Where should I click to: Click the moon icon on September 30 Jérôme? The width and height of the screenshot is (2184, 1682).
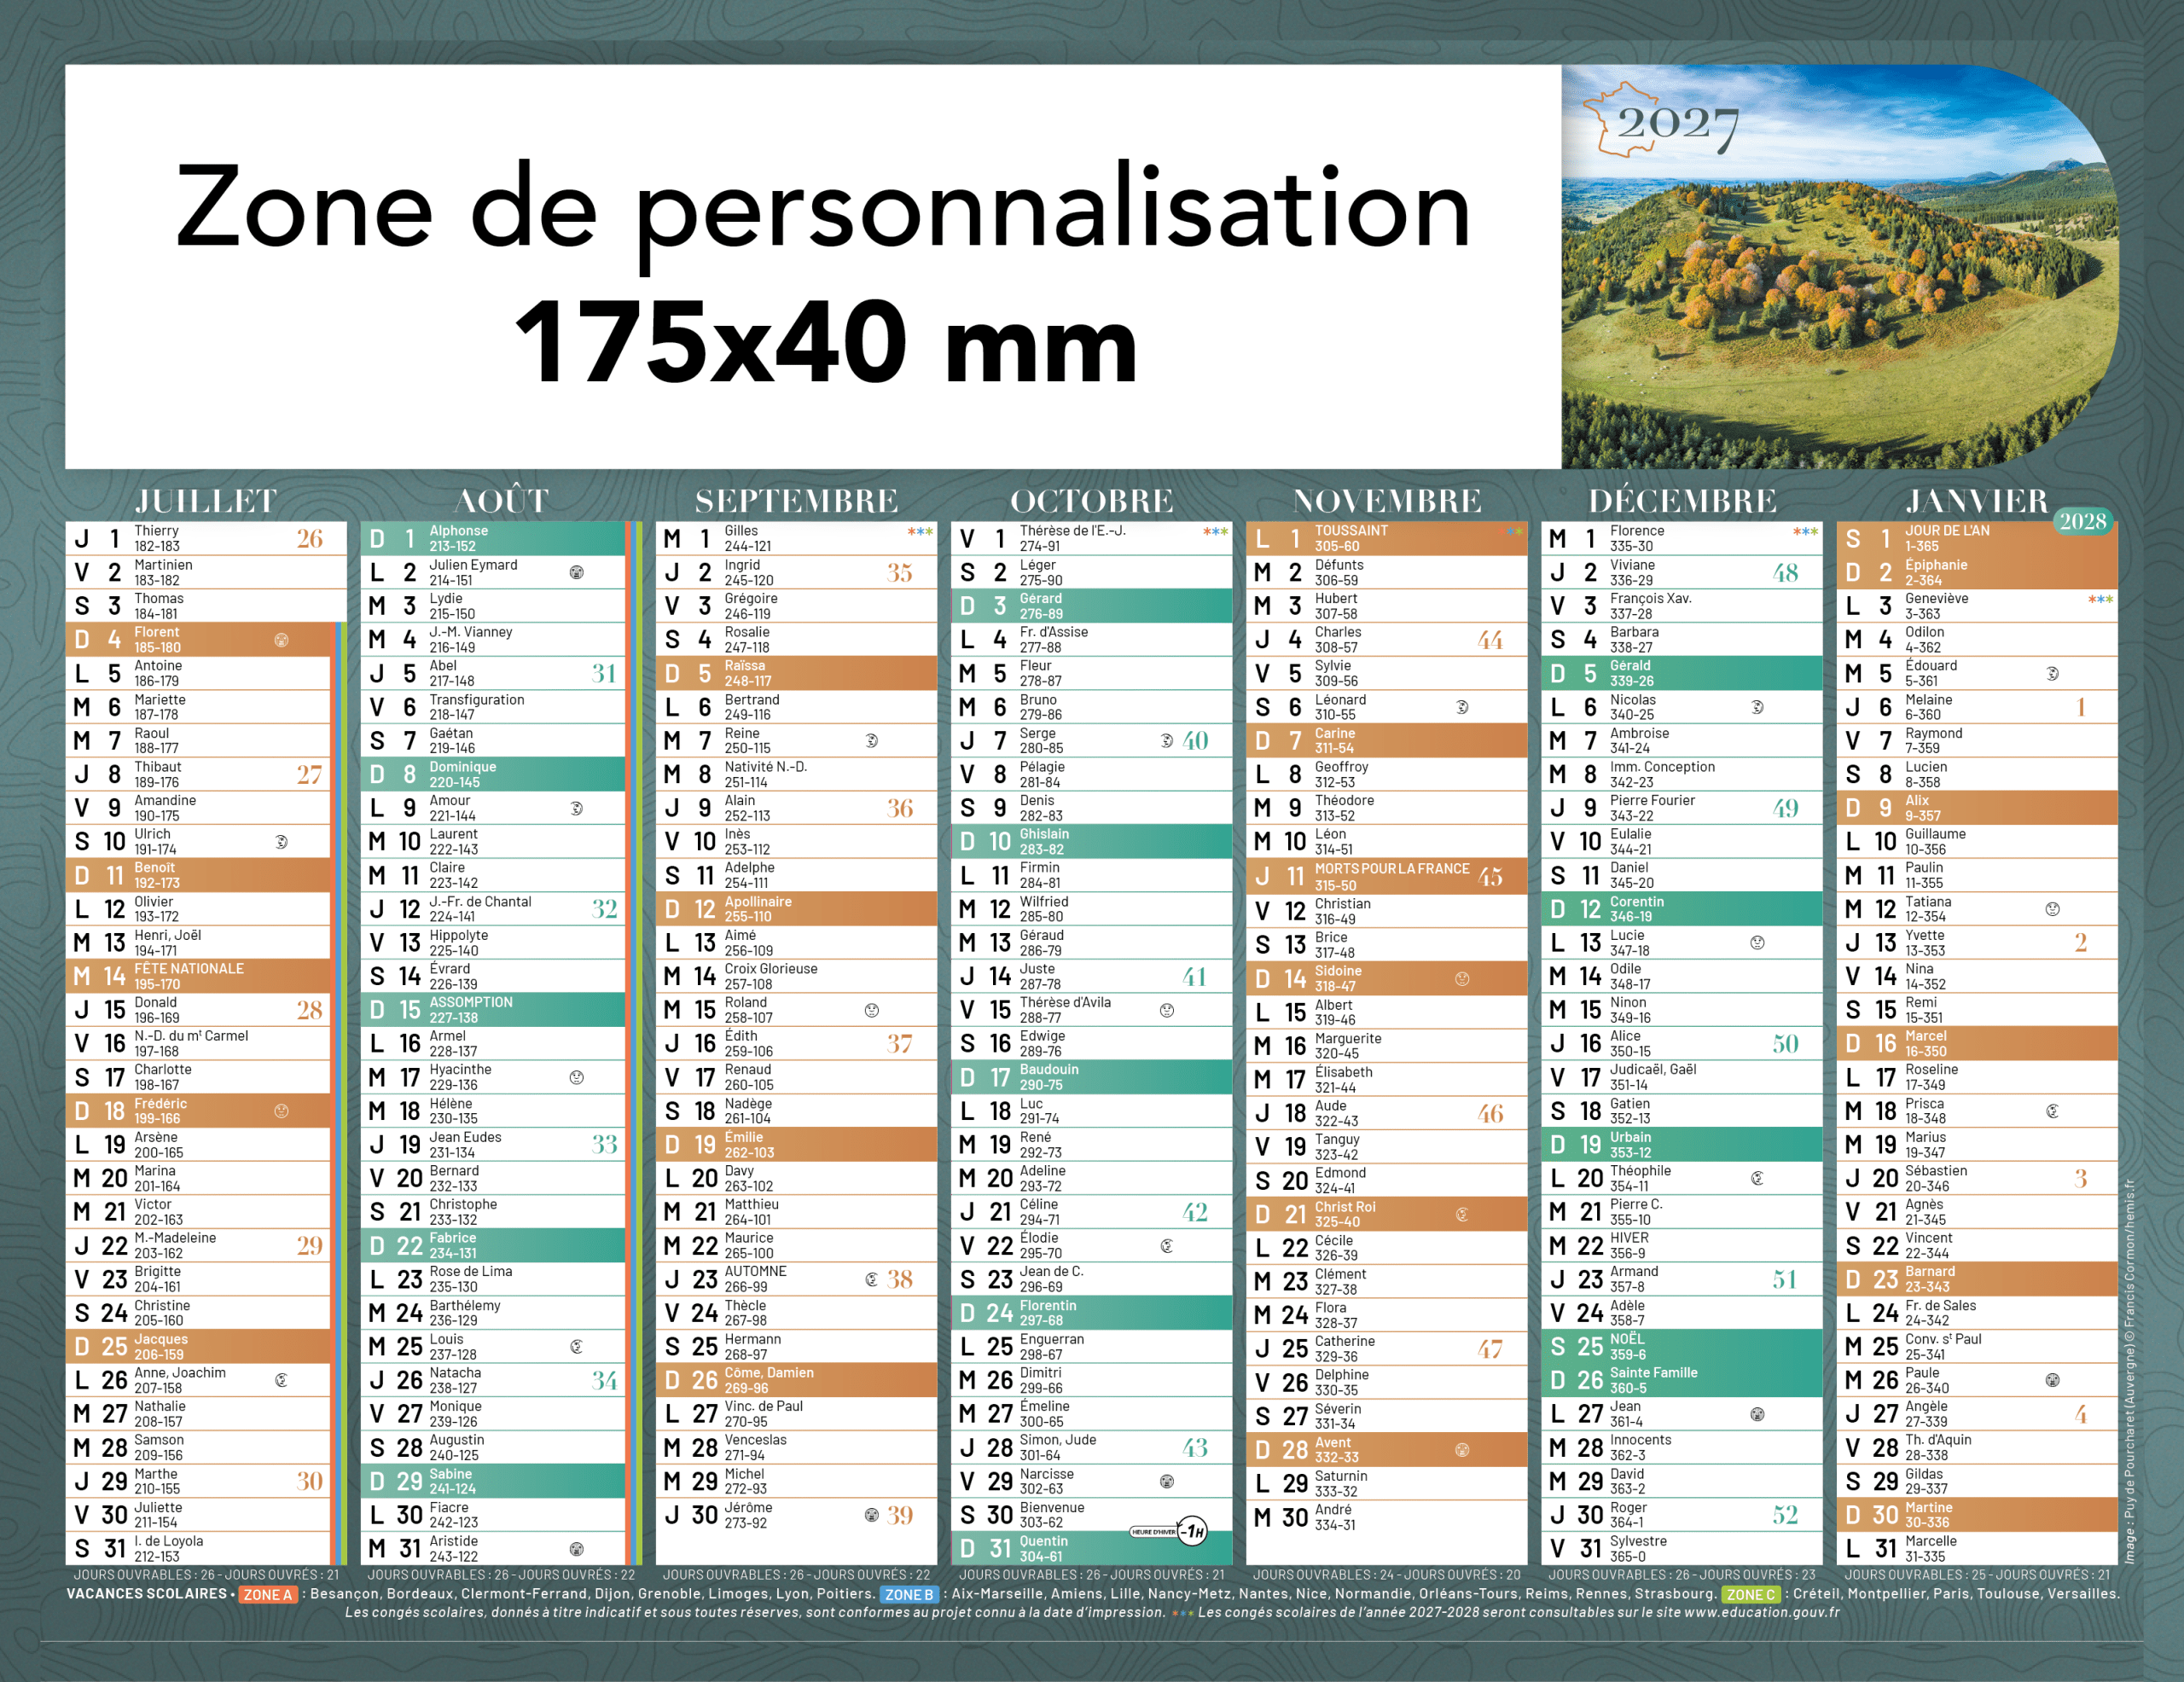pyautogui.click(x=871, y=1515)
